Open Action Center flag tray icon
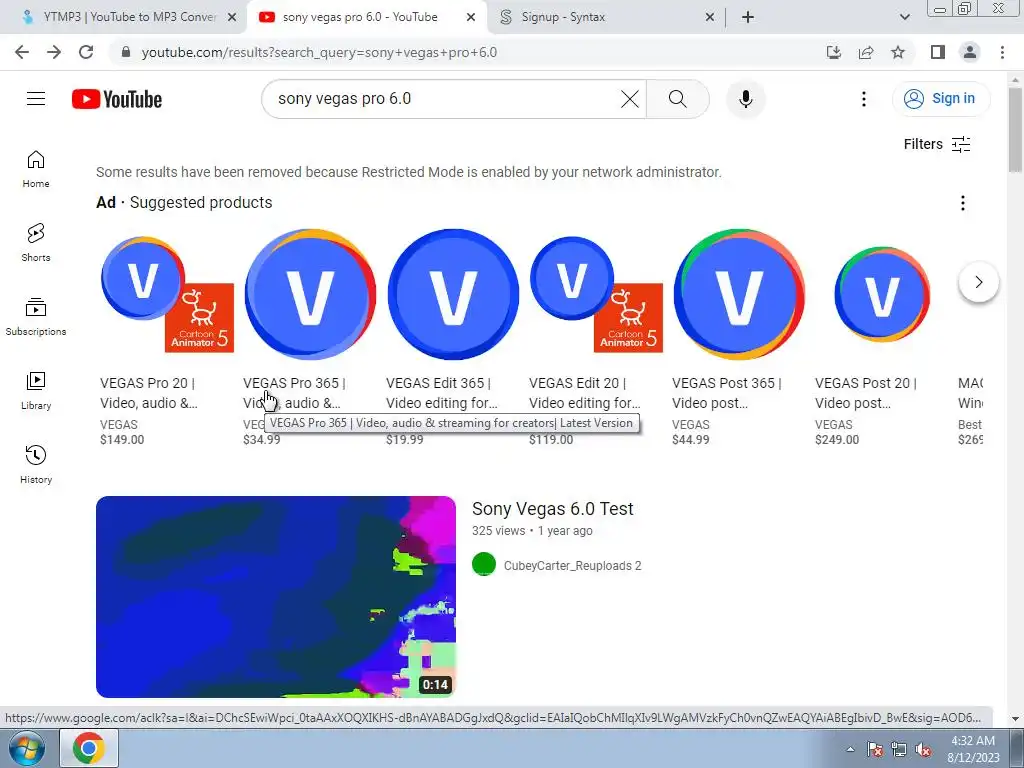 875,750
